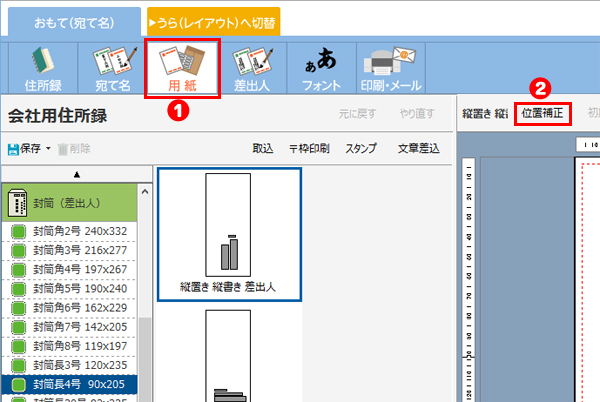The image size is (600, 402).
Task: Select the 封筒角8号 119x197 row
Action: click(69, 347)
